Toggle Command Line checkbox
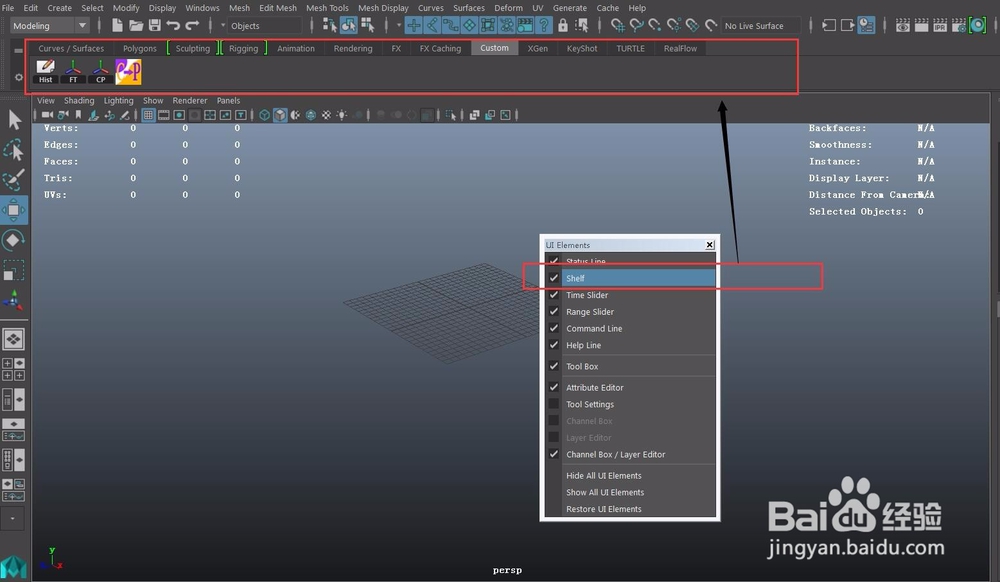 (554, 328)
